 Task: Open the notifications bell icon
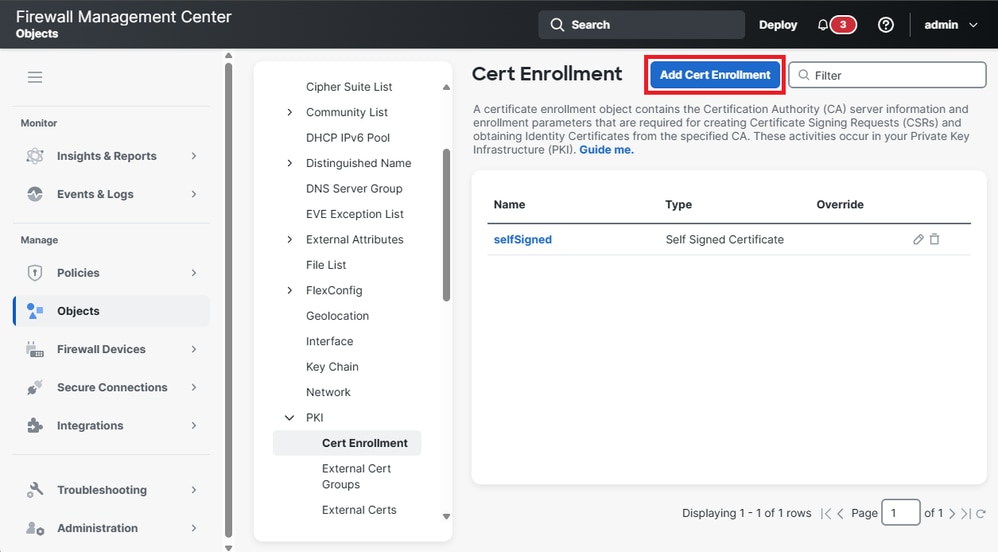click(x=823, y=25)
